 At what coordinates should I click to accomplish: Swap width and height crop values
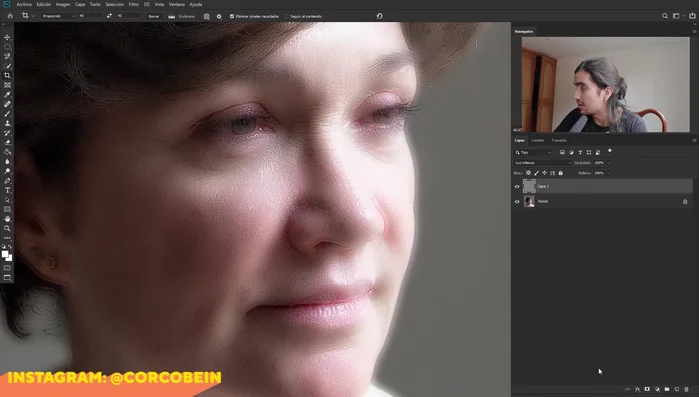[x=109, y=16]
